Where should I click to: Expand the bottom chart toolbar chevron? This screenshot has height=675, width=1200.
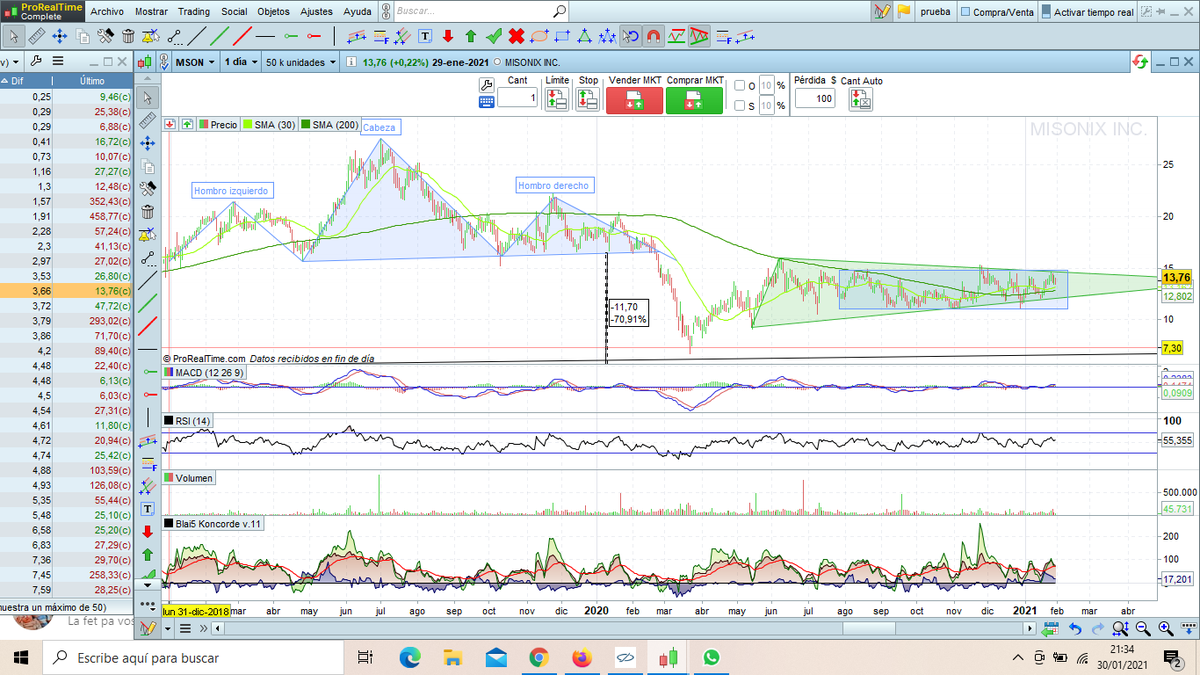(x=202, y=629)
